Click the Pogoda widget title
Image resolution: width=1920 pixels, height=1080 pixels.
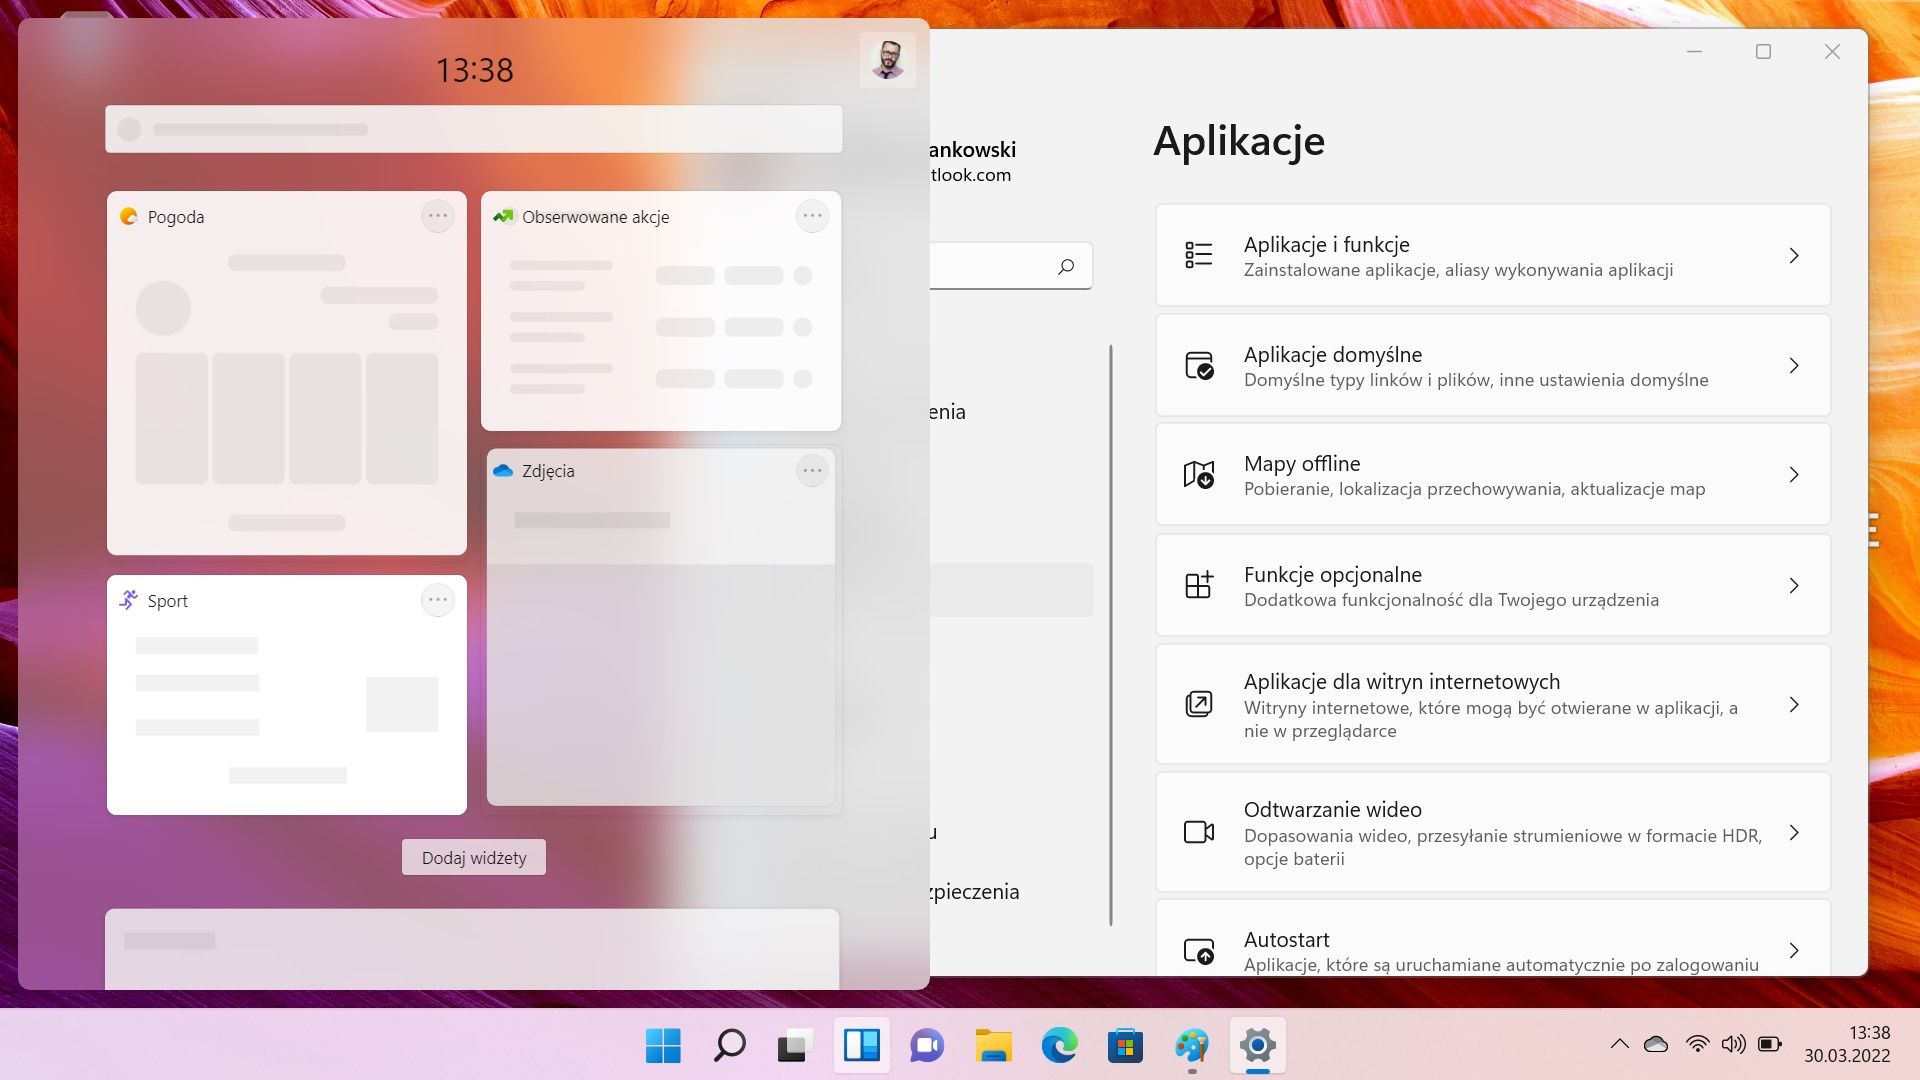[x=176, y=217]
